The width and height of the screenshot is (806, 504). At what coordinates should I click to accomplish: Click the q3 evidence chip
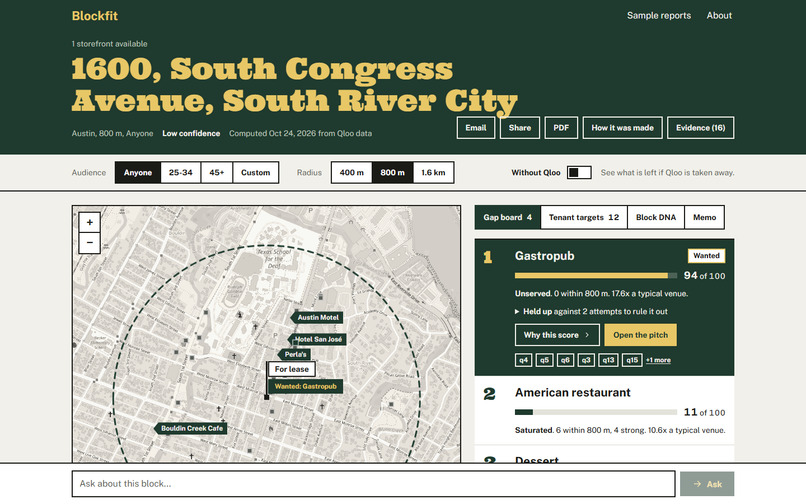tap(586, 360)
